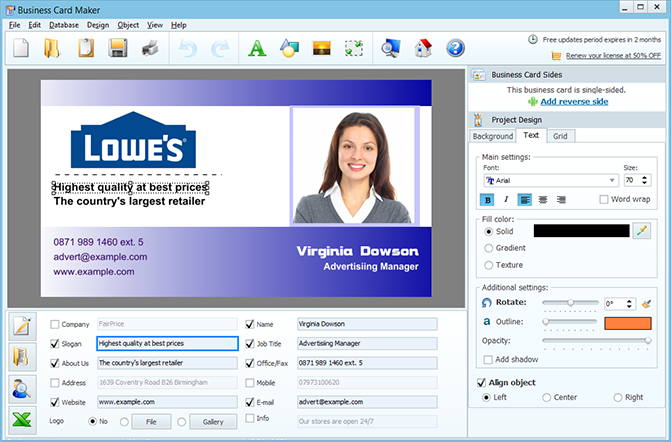Click the search person sidebar icon

[22, 389]
